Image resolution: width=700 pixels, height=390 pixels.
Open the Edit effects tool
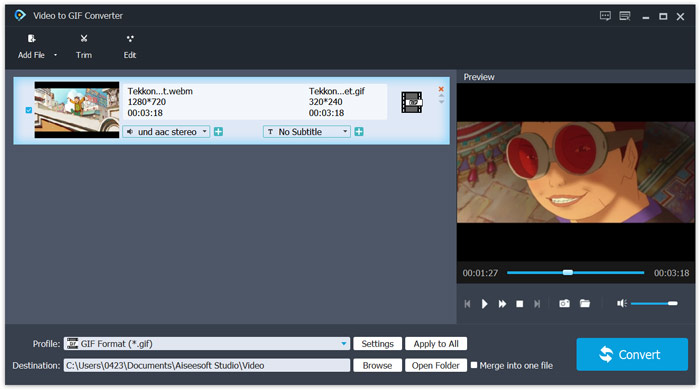click(x=130, y=46)
